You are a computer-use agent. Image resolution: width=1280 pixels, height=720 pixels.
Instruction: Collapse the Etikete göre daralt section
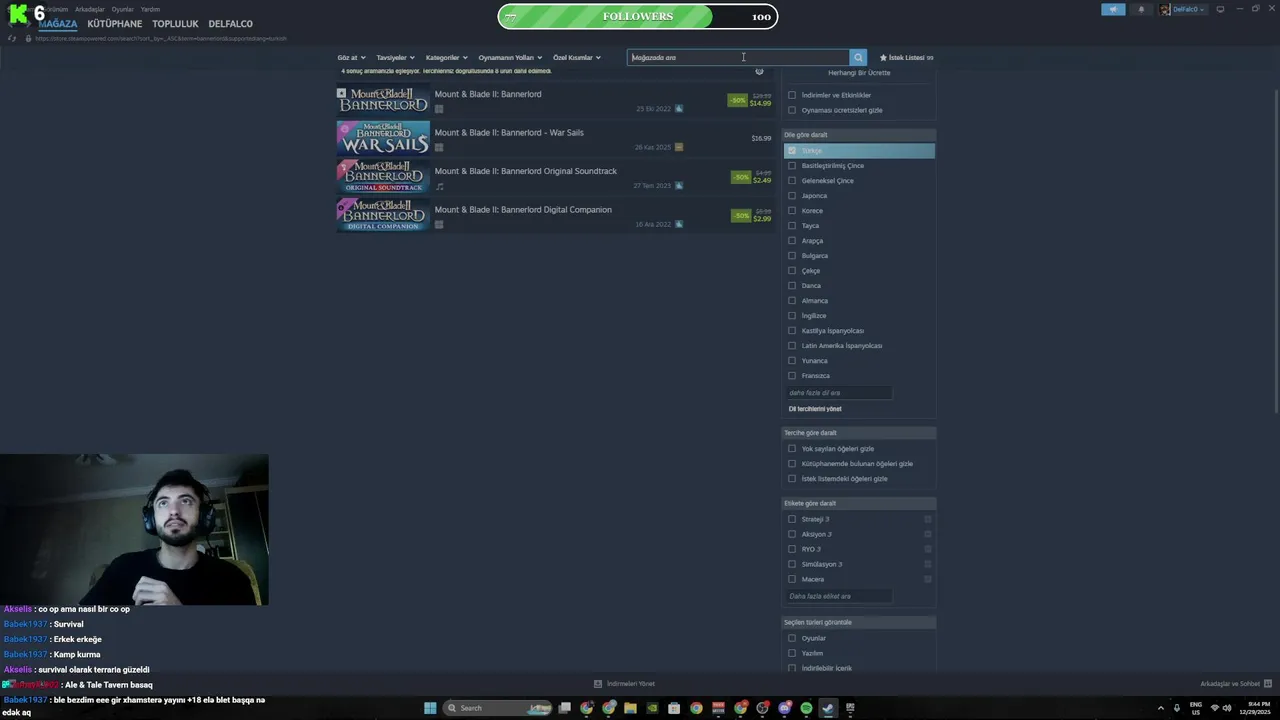859,503
